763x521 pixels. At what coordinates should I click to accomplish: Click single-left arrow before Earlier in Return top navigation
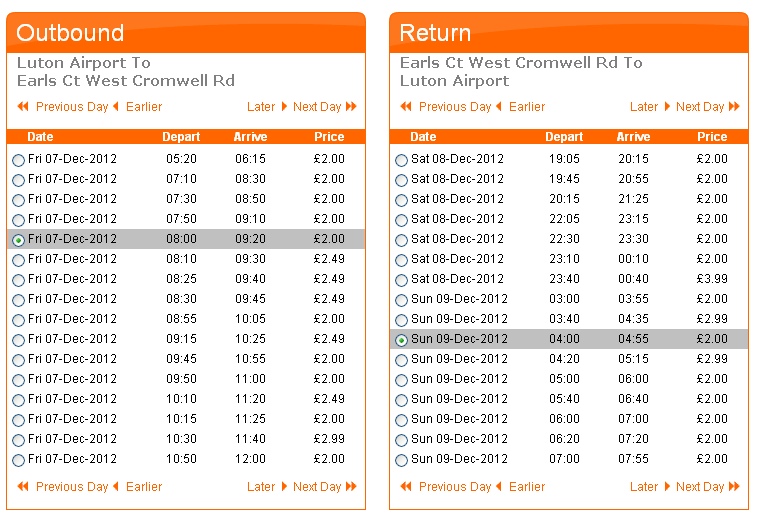click(499, 107)
